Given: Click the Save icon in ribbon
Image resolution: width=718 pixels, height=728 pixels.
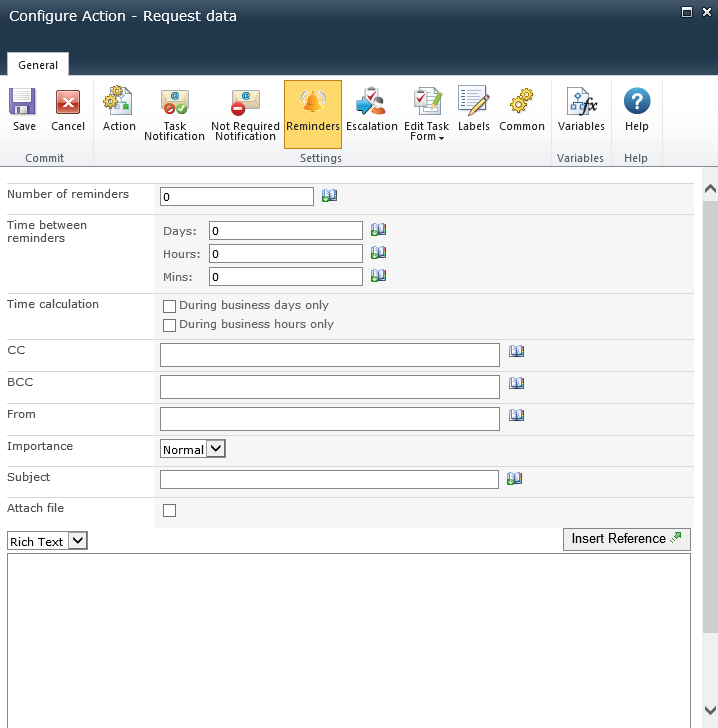Looking at the screenshot, I should pos(24,111).
